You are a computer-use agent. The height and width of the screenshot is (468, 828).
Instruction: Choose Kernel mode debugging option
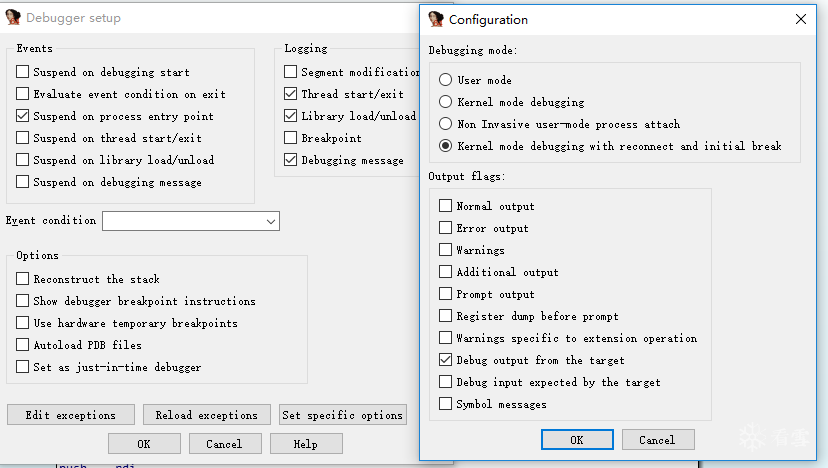[446, 102]
